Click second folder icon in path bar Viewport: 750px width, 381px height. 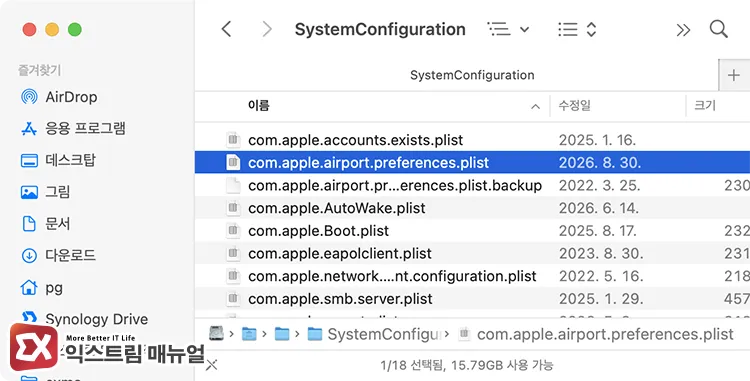282,334
